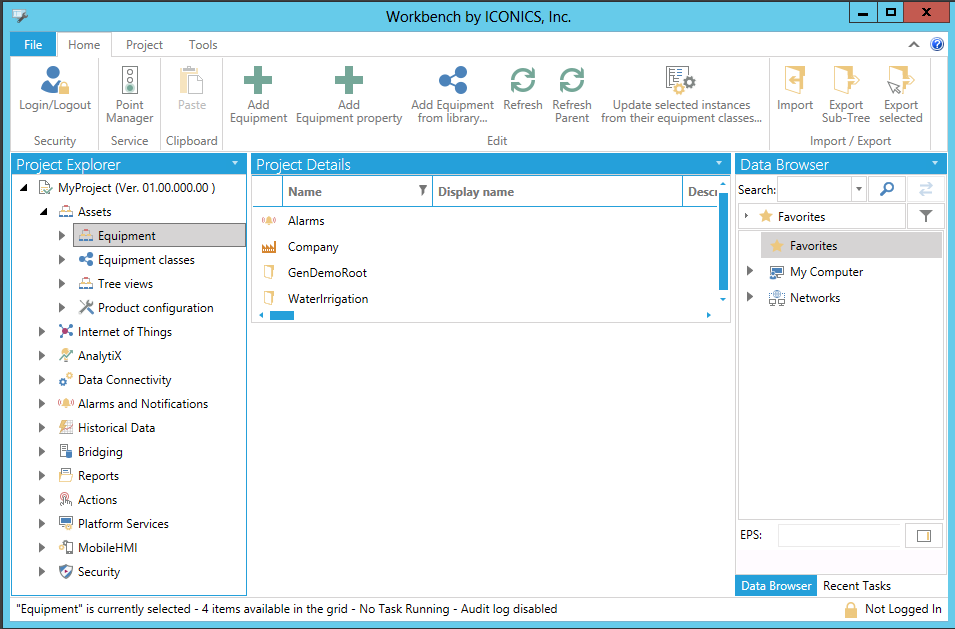The width and height of the screenshot is (955, 629).
Task: Toggle the EPS panel button
Action: click(923, 536)
